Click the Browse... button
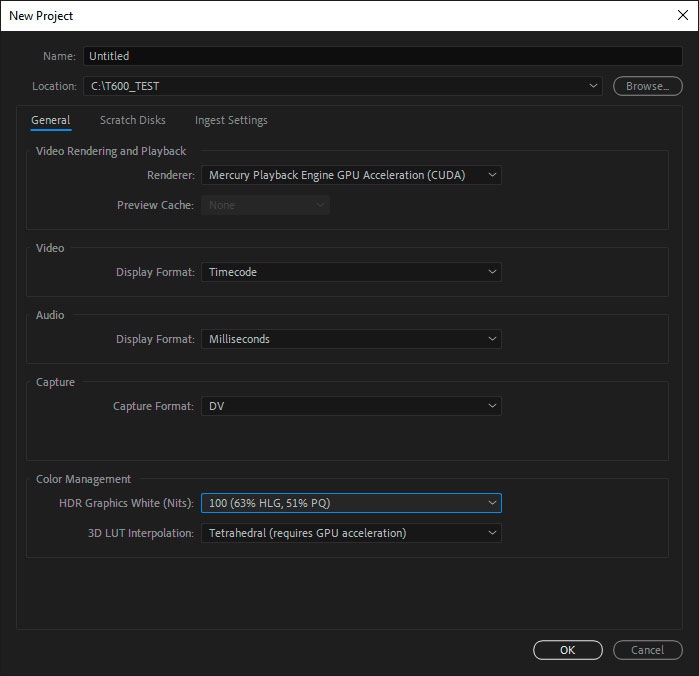699x676 pixels. tap(647, 86)
